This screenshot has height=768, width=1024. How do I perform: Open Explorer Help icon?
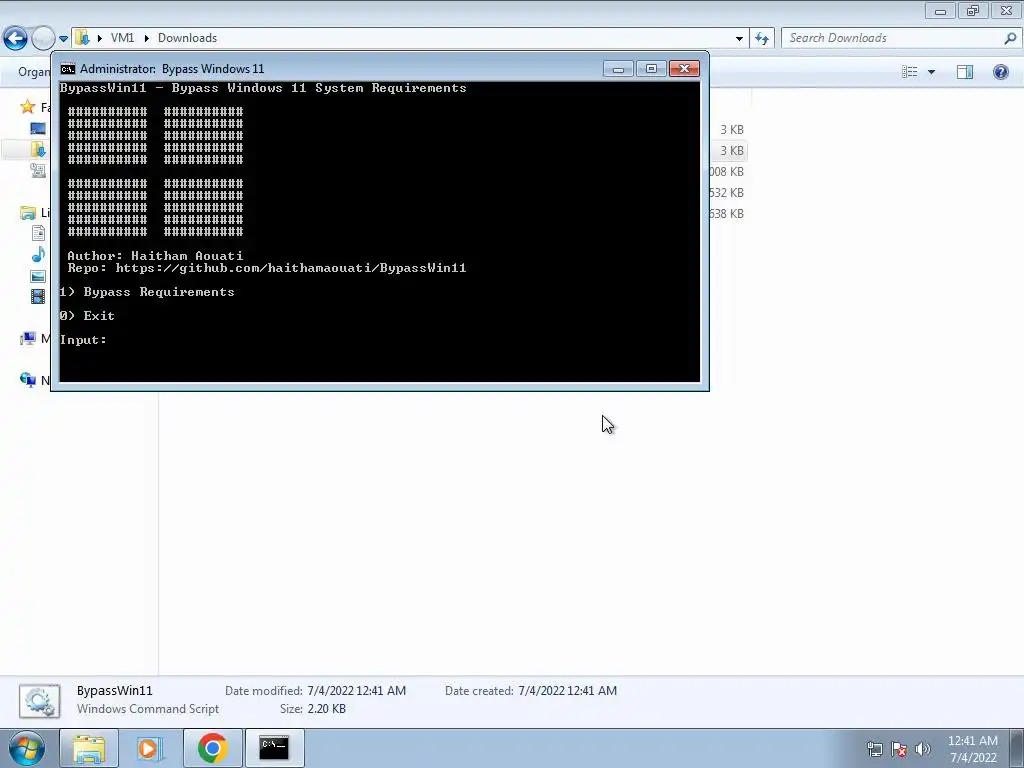[1000, 72]
